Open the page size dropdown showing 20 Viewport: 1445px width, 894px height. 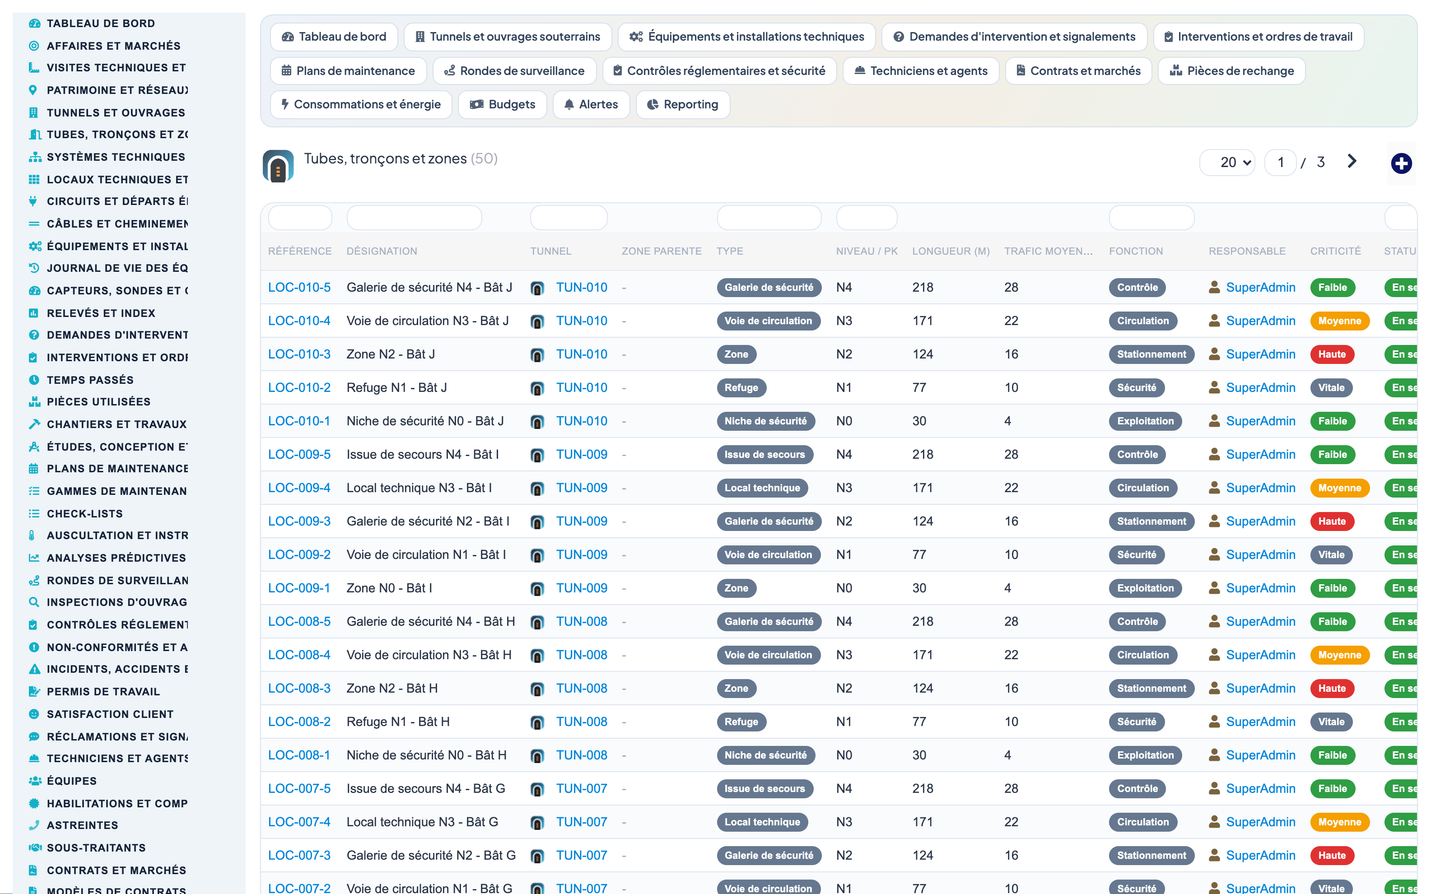[1227, 162]
